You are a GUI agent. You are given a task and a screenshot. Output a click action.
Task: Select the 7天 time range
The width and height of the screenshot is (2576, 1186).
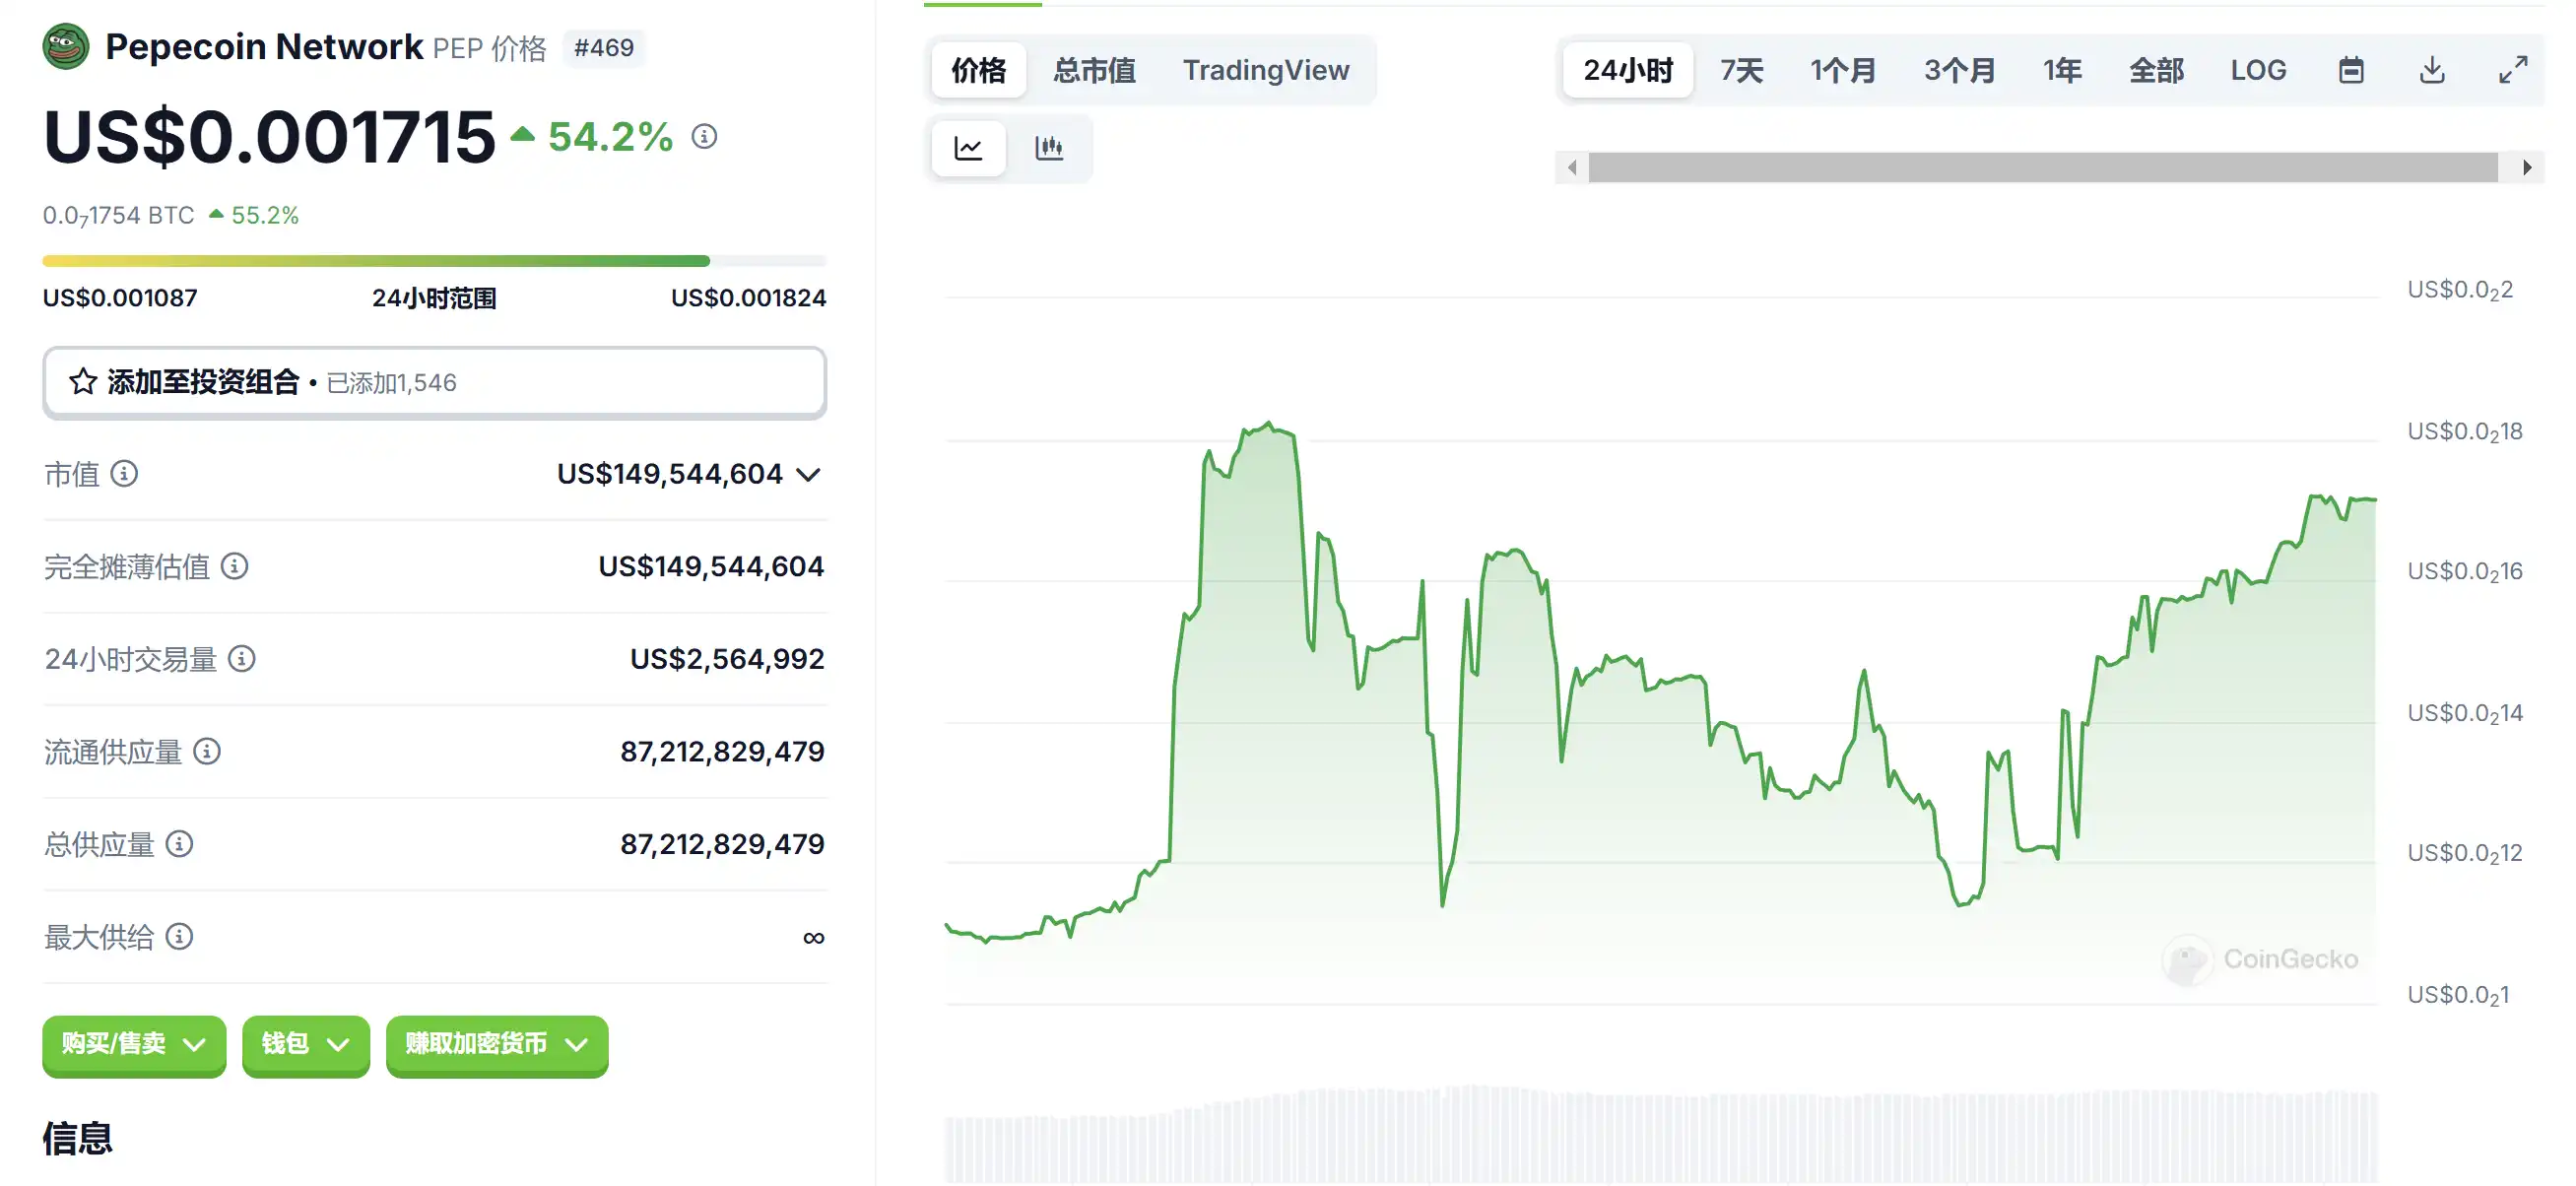(x=1741, y=70)
